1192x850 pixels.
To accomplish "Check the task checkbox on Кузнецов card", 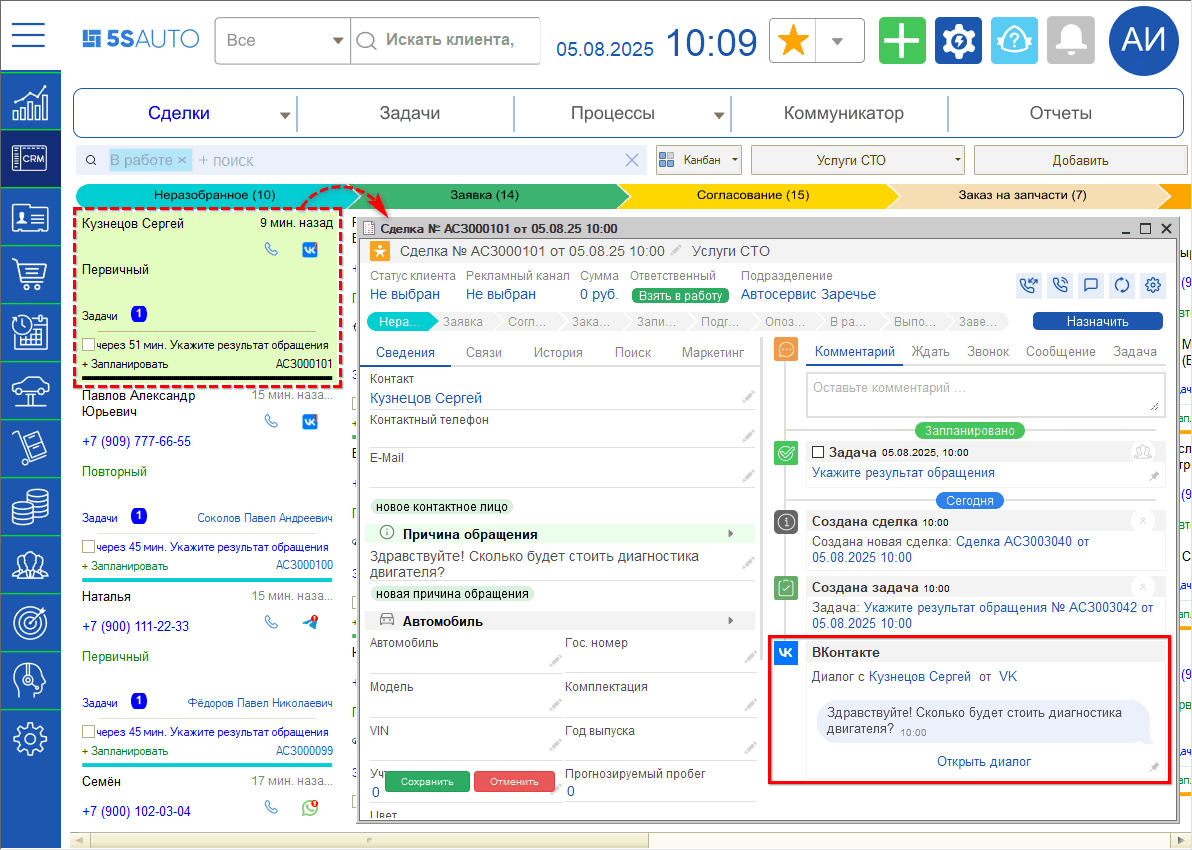I will (89, 345).
